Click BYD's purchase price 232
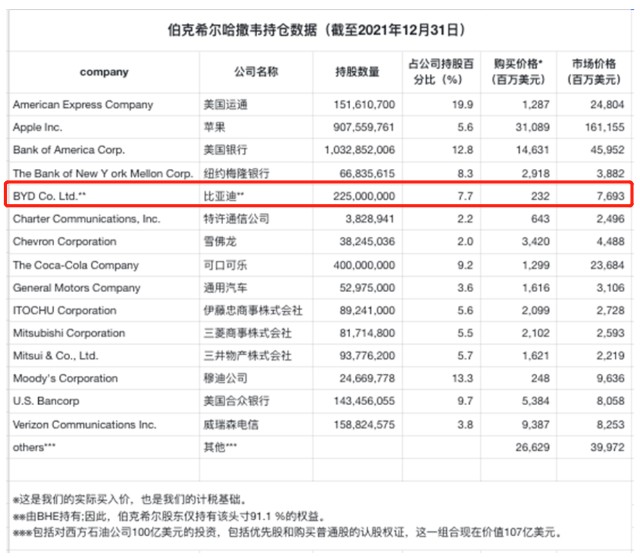640x558 pixels. (x=540, y=196)
